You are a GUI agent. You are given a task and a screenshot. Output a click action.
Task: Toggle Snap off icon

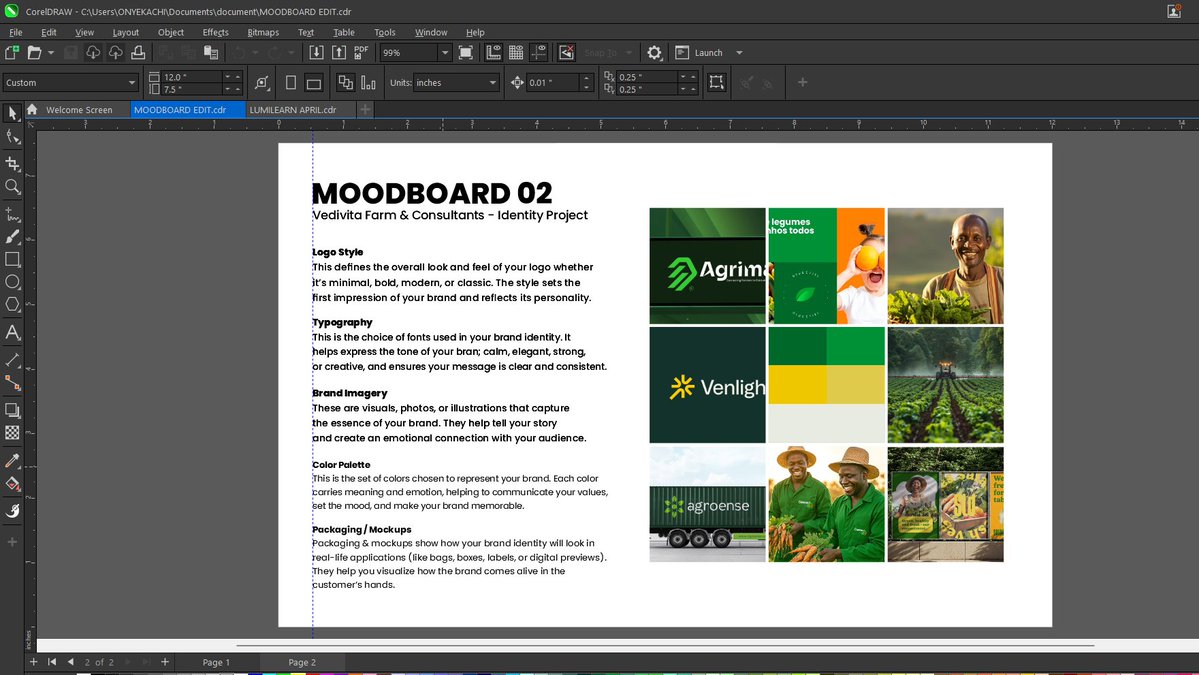point(567,53)
